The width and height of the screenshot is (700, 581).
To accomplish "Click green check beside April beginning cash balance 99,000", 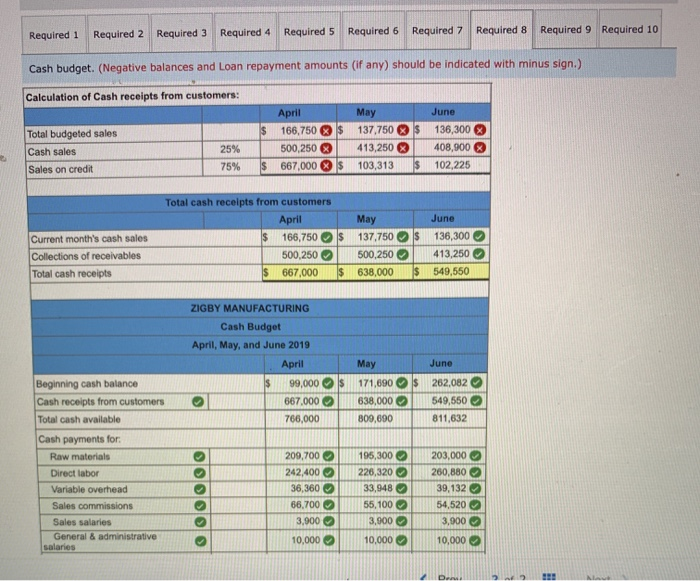I will click(x=328, y=384).
